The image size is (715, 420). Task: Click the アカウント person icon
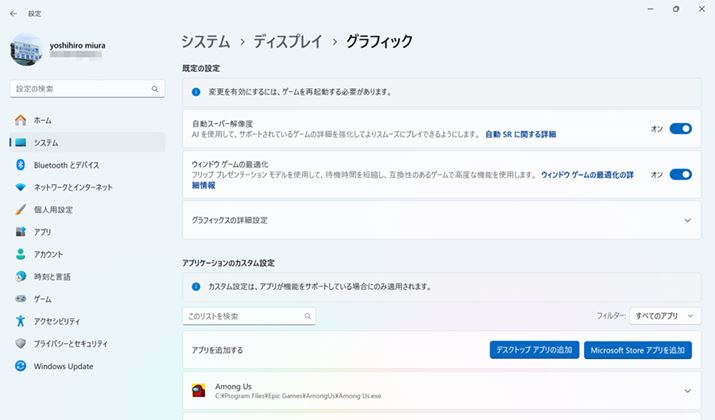(20, 254)
